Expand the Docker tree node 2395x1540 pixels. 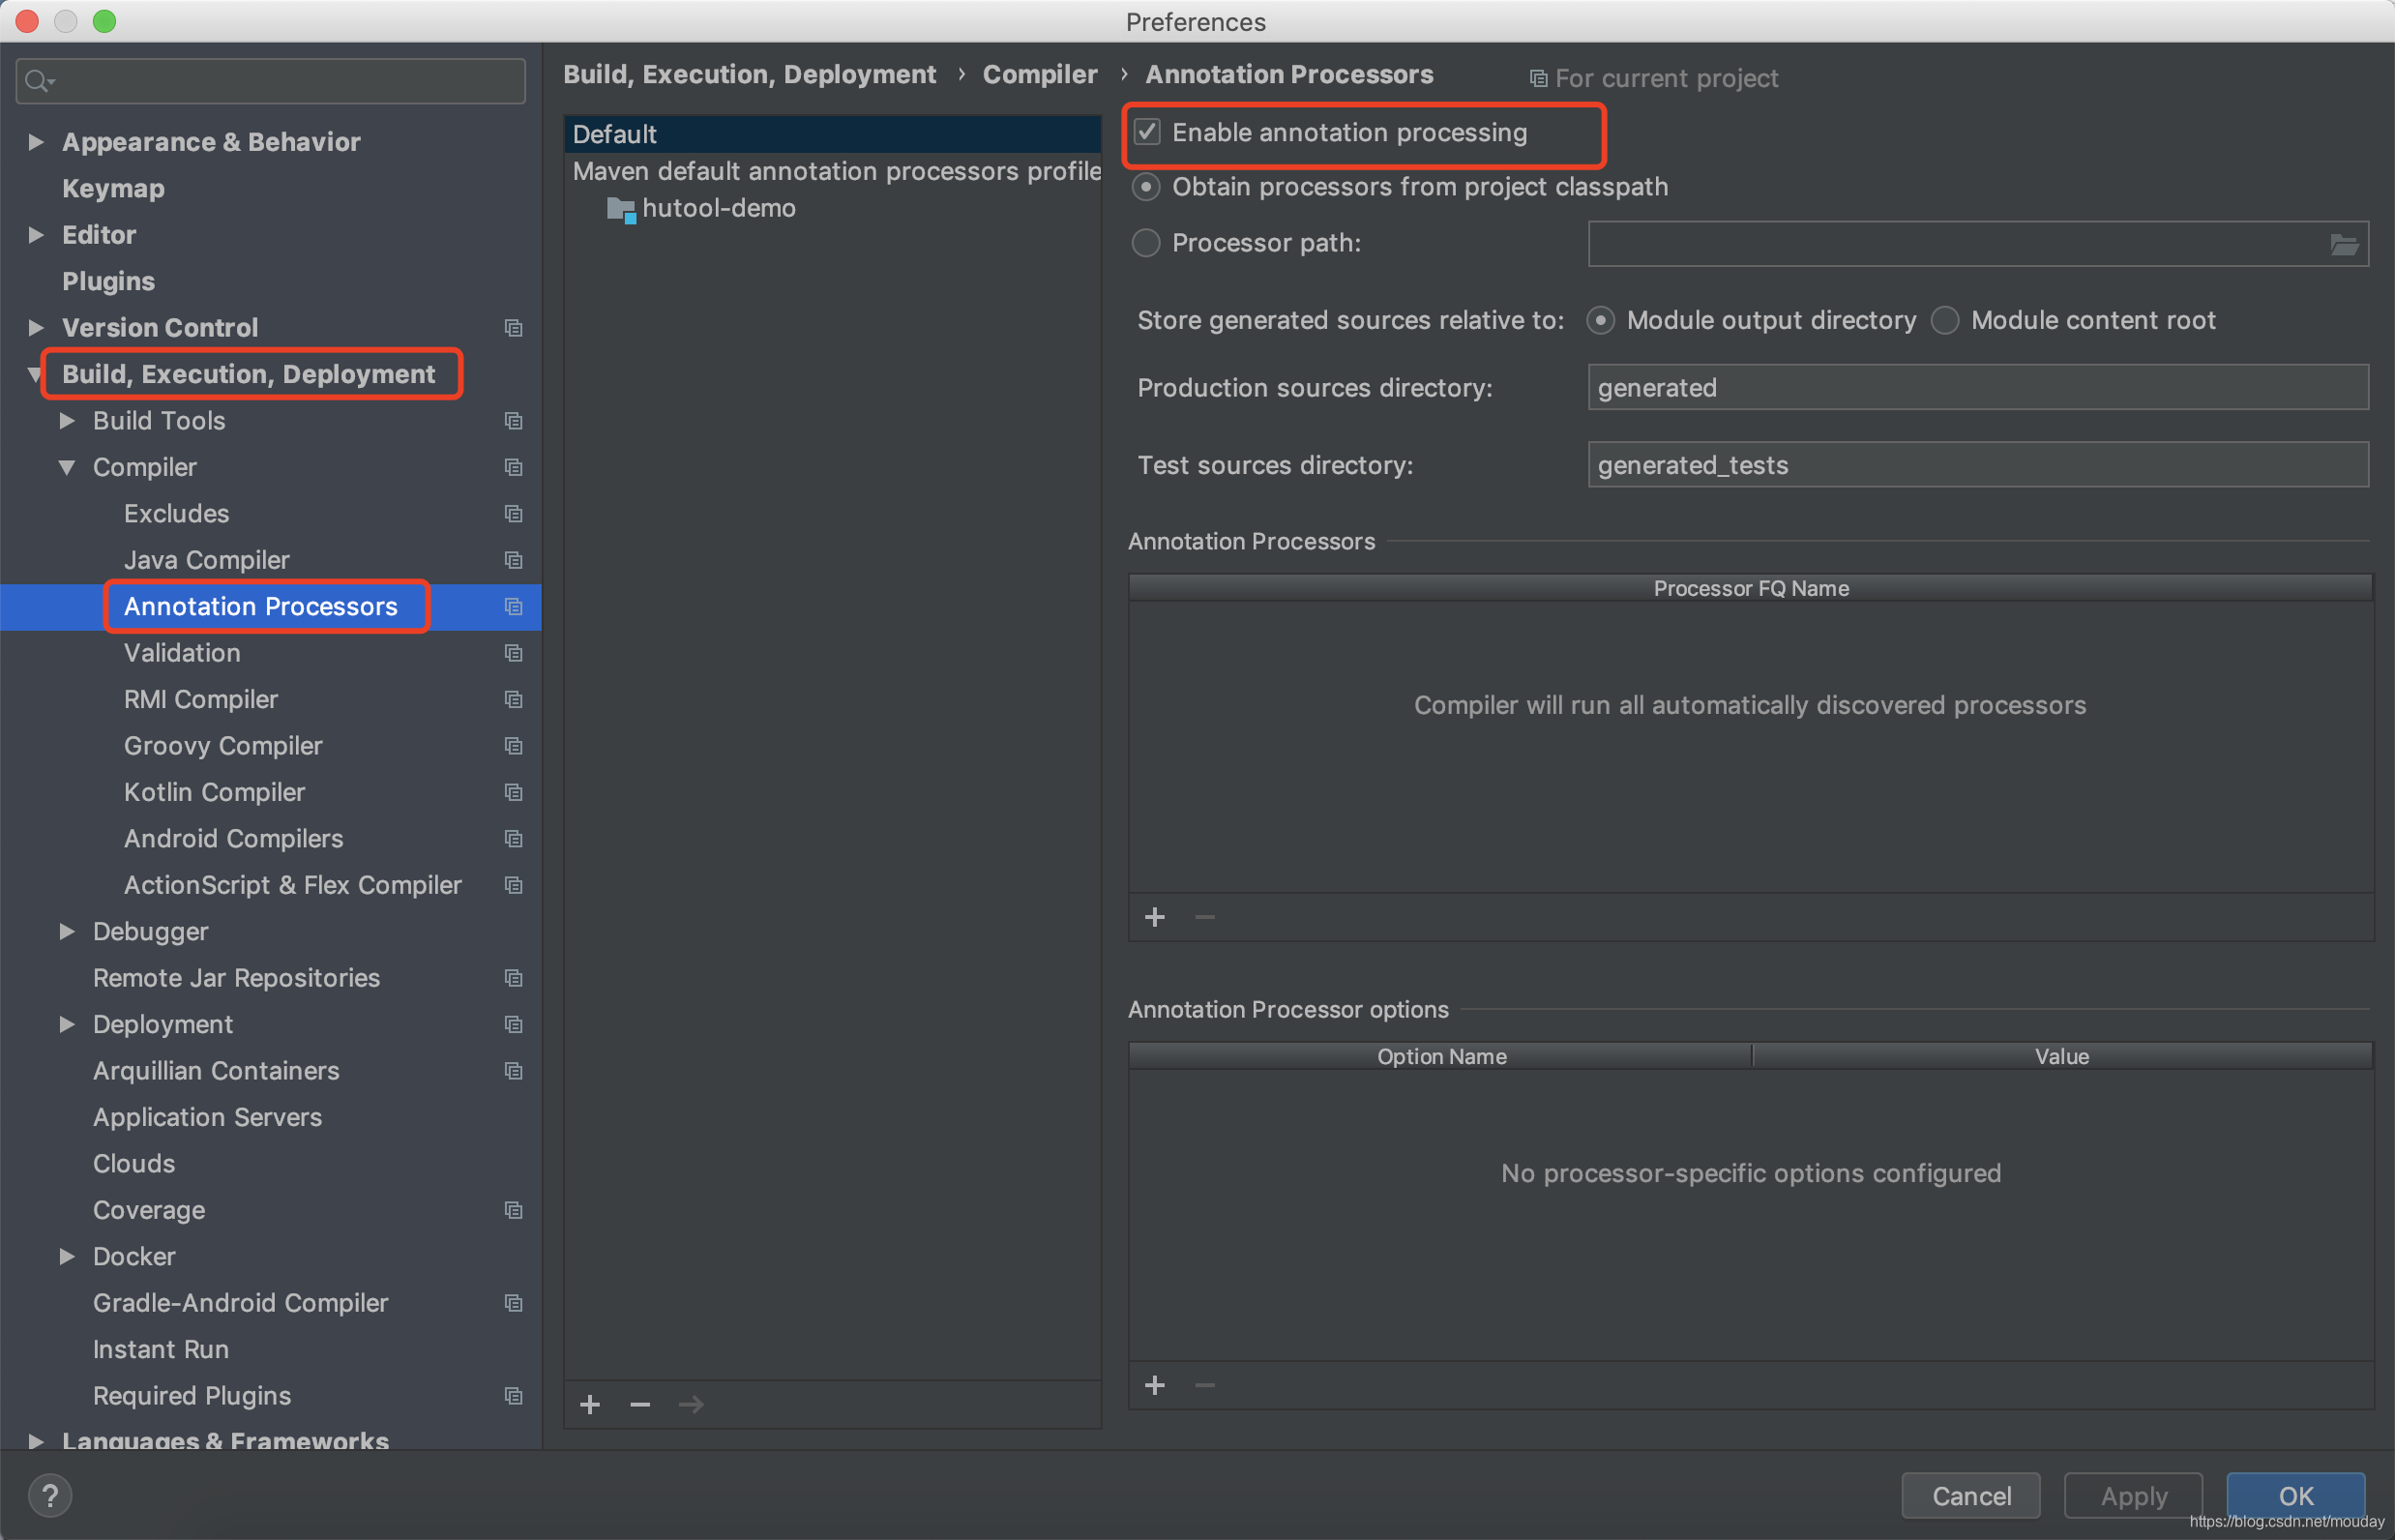coord(67,1256)
